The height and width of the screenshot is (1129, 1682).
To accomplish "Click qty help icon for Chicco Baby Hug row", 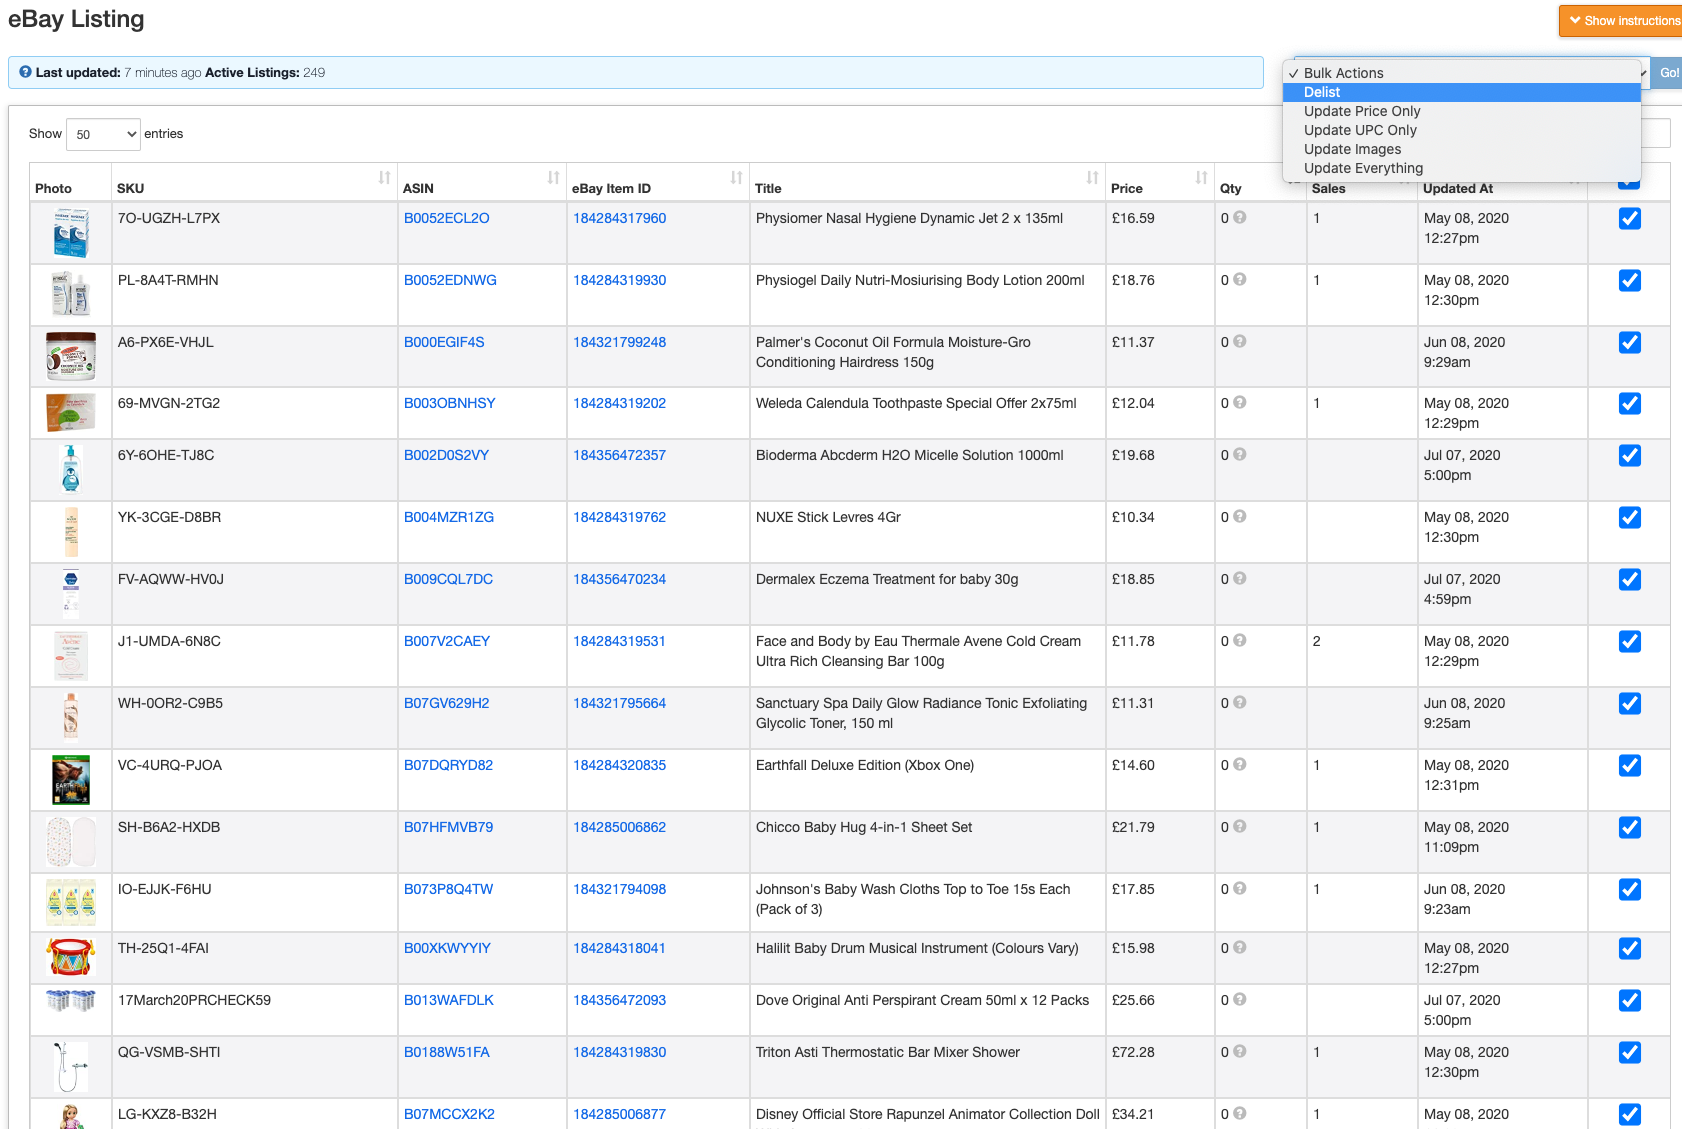I will (x=1240, y=826).
